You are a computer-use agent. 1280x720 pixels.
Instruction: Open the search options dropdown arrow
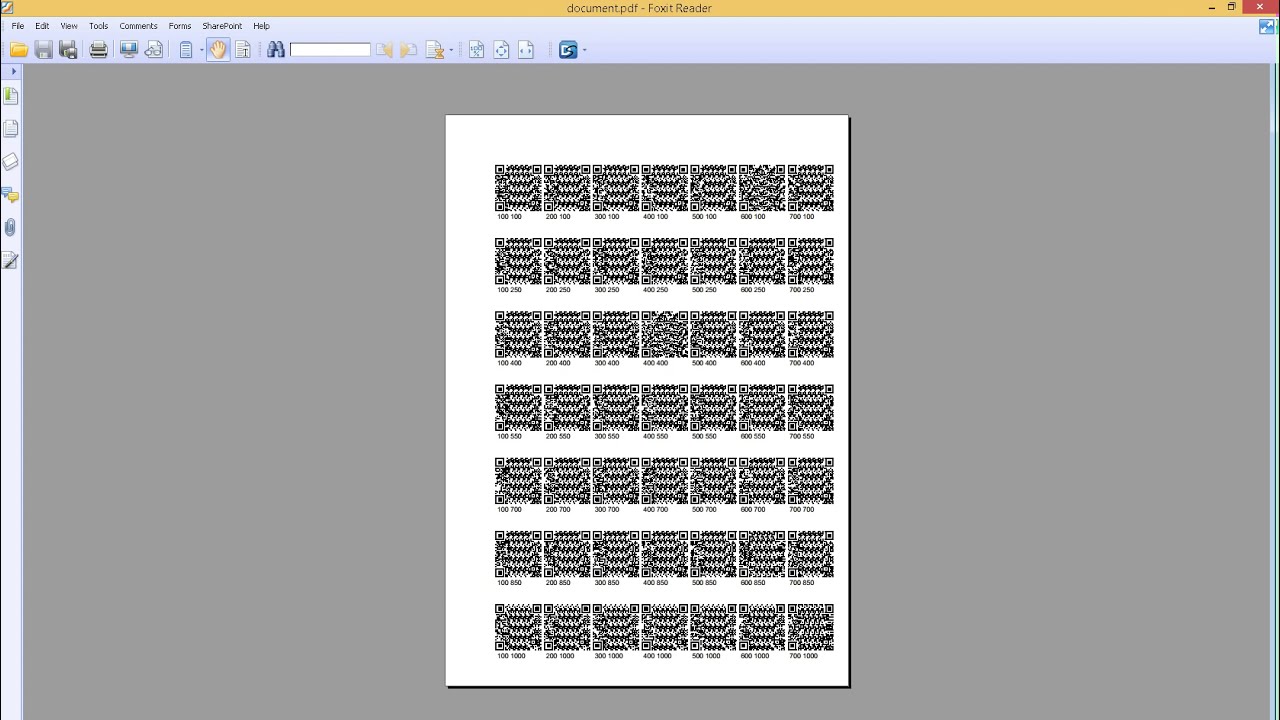451,50
